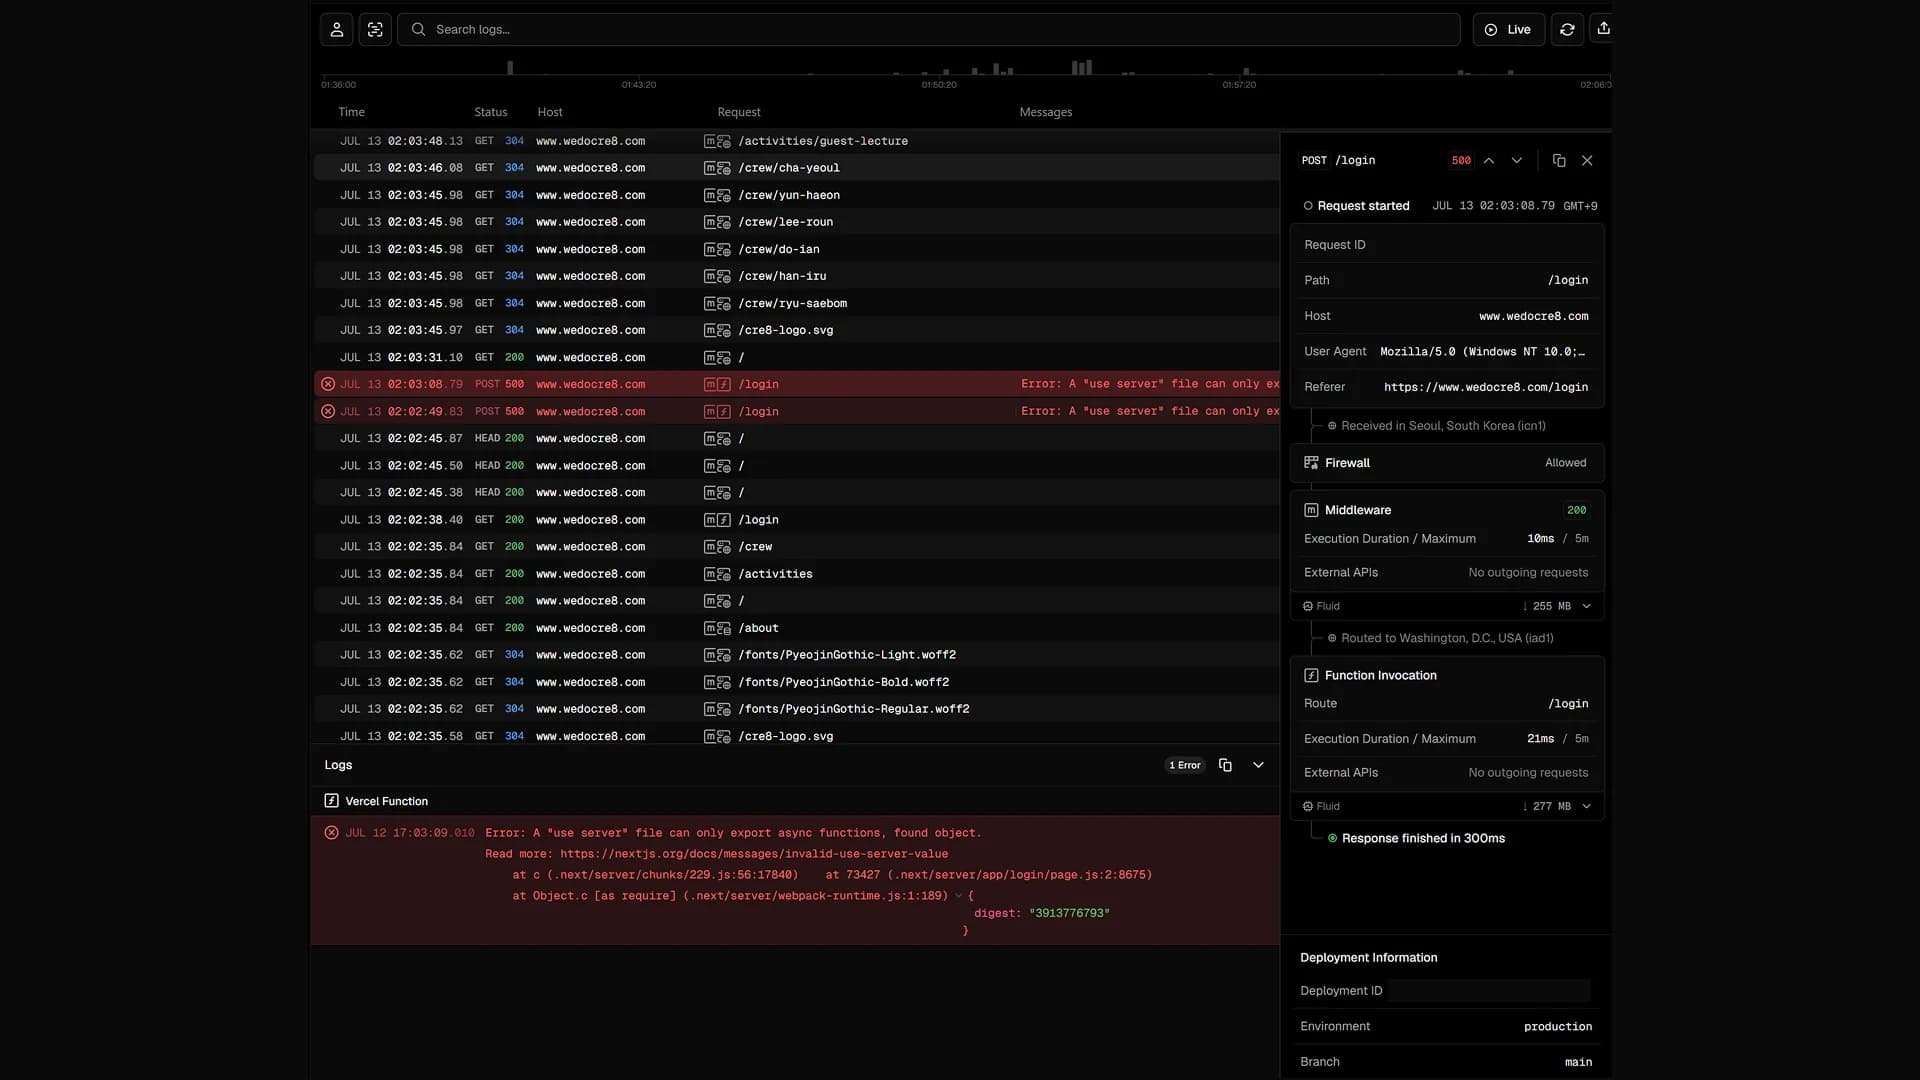The height and width of the screenshot is (1080, 1920).
Task: Click the export logs icon
Action: [x=1603, y=29]
